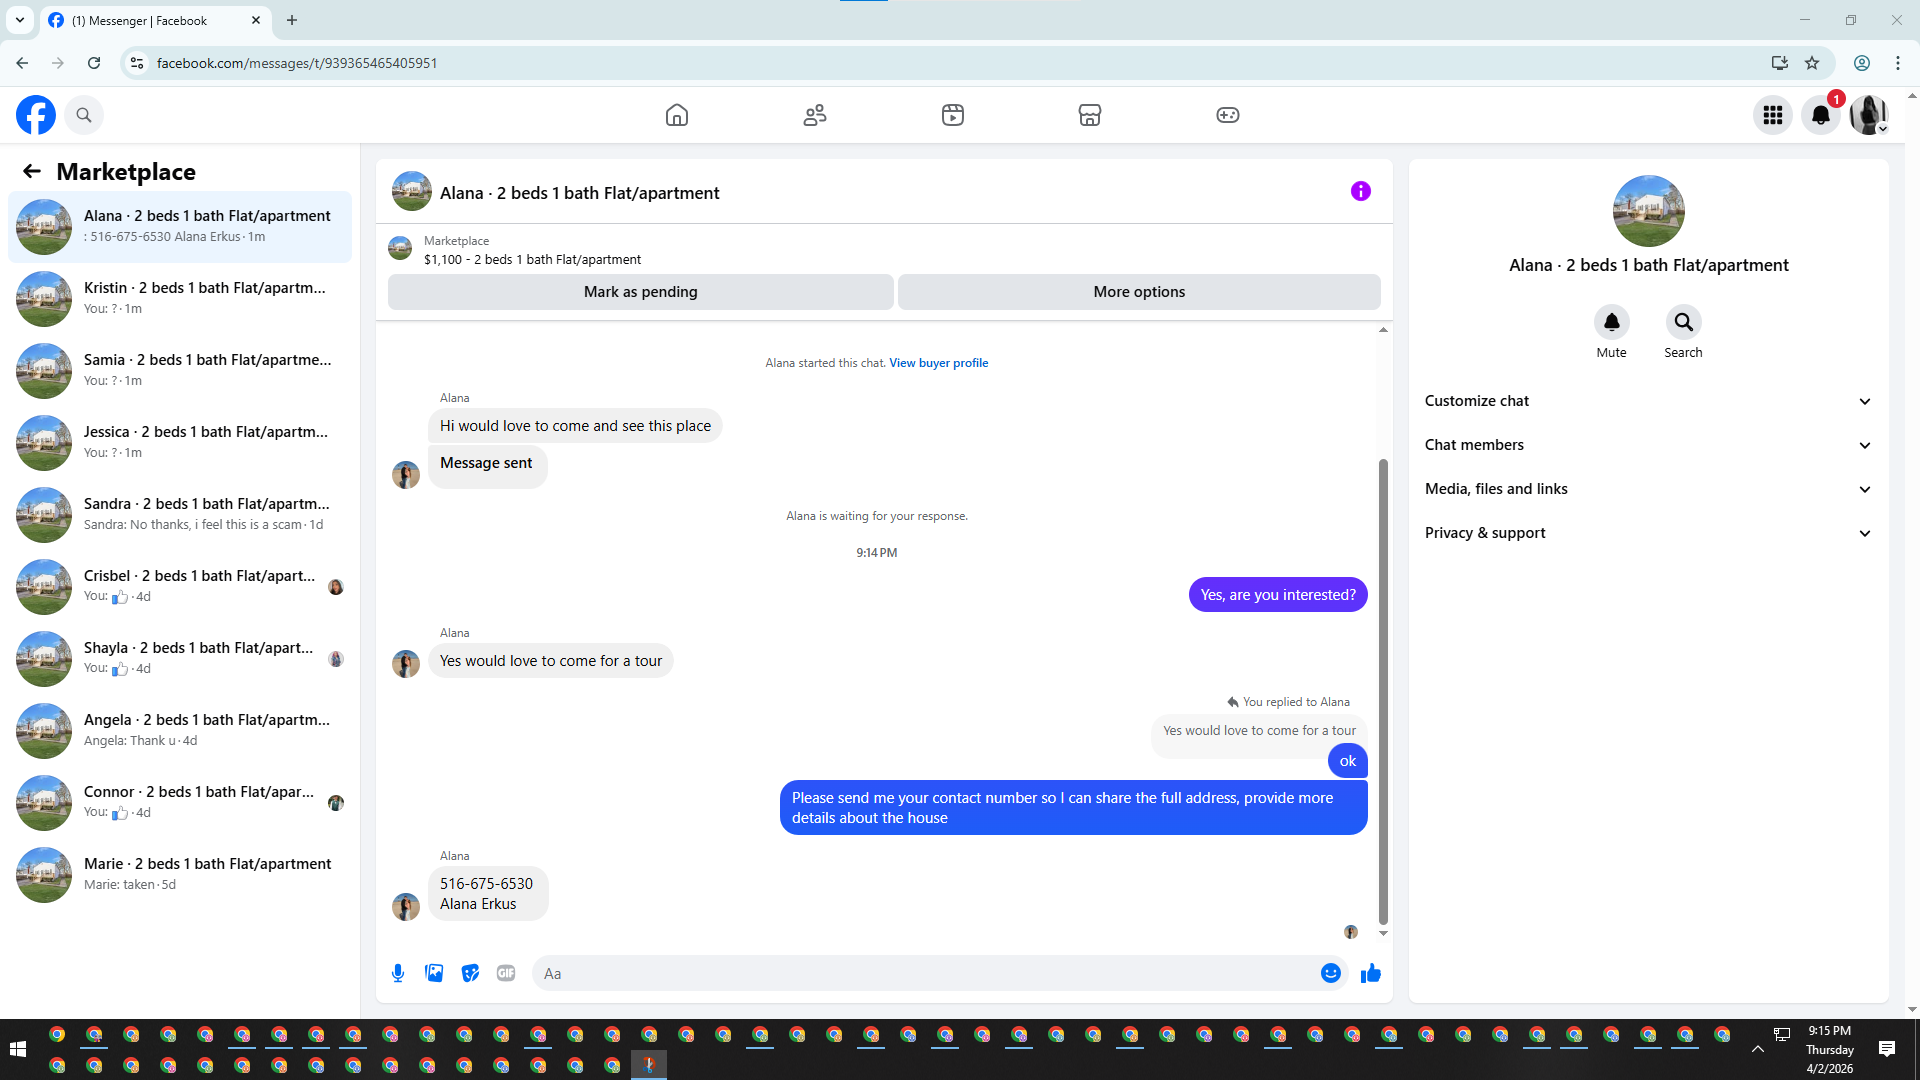This screenshot has height=1080, width=1920.
Task: Open a new browser tab
Action: [292, 20]
